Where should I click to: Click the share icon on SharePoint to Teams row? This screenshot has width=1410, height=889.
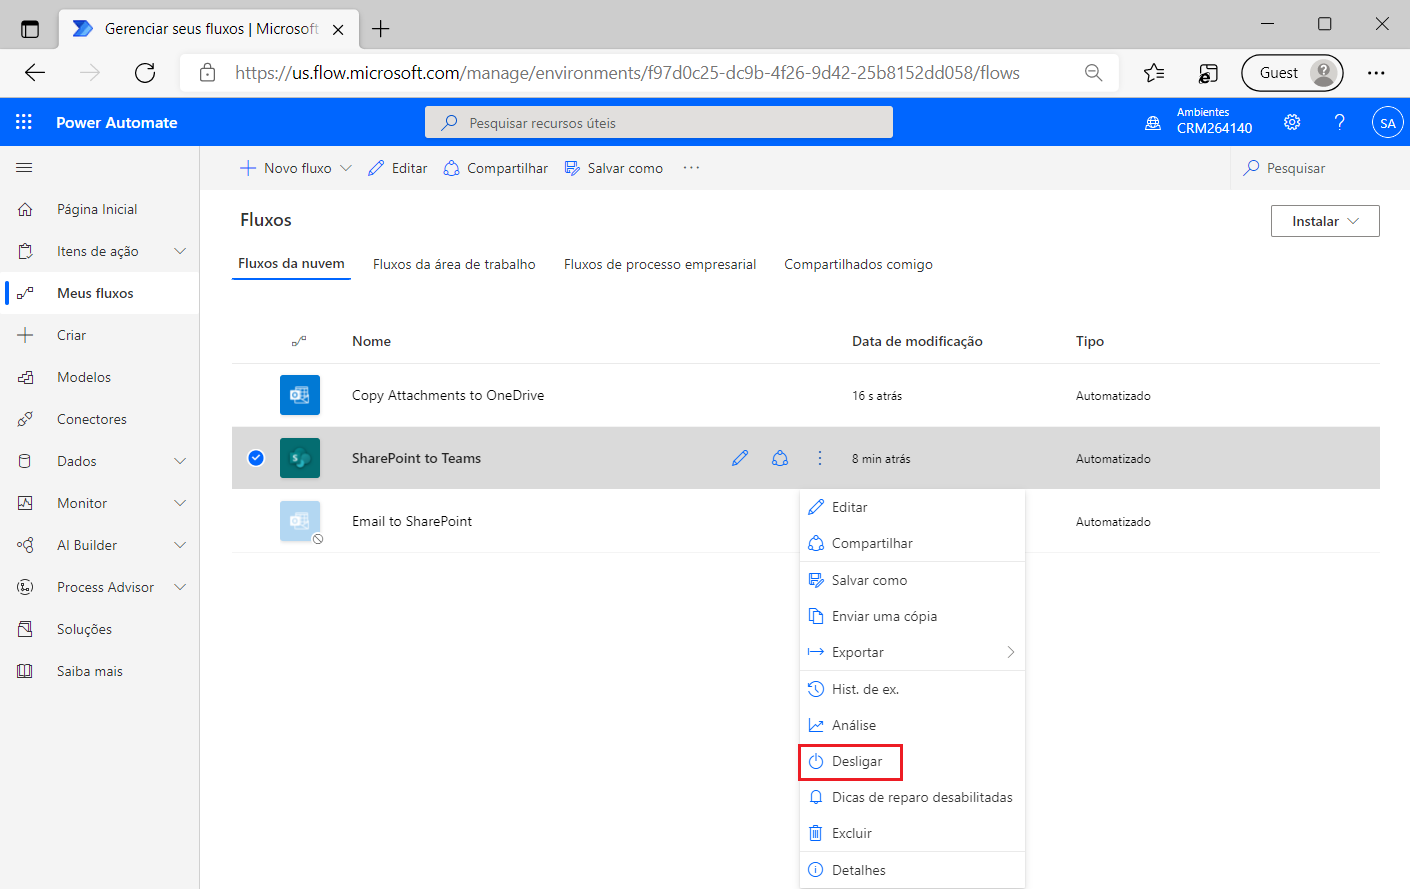(780, 458)
